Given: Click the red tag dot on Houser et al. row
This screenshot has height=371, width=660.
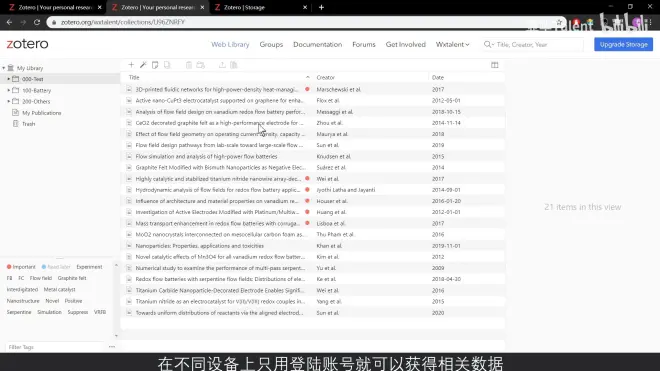Looking at the screenshot, I should coord(307,200).
